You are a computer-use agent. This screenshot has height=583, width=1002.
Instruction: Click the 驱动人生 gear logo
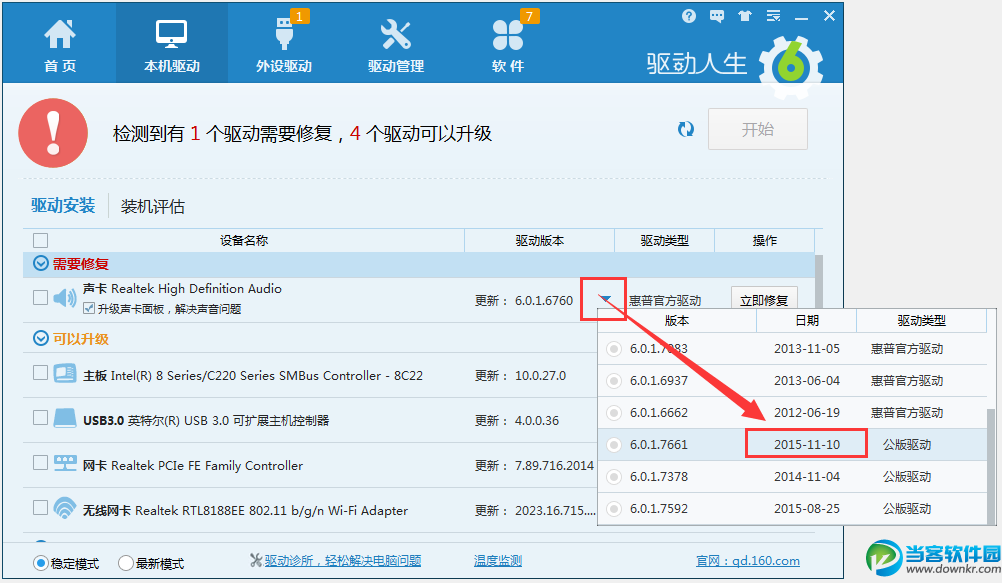(791, 67)
